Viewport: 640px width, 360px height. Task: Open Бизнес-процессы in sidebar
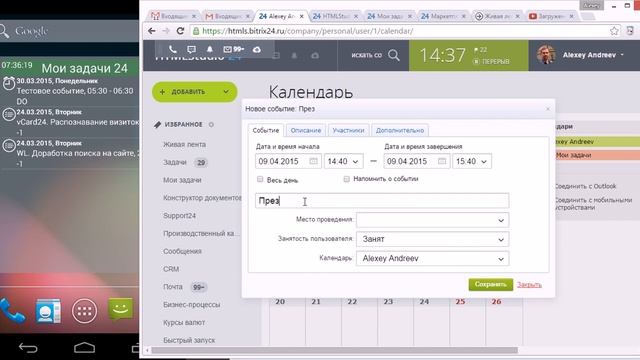click(x=191, y=305)
